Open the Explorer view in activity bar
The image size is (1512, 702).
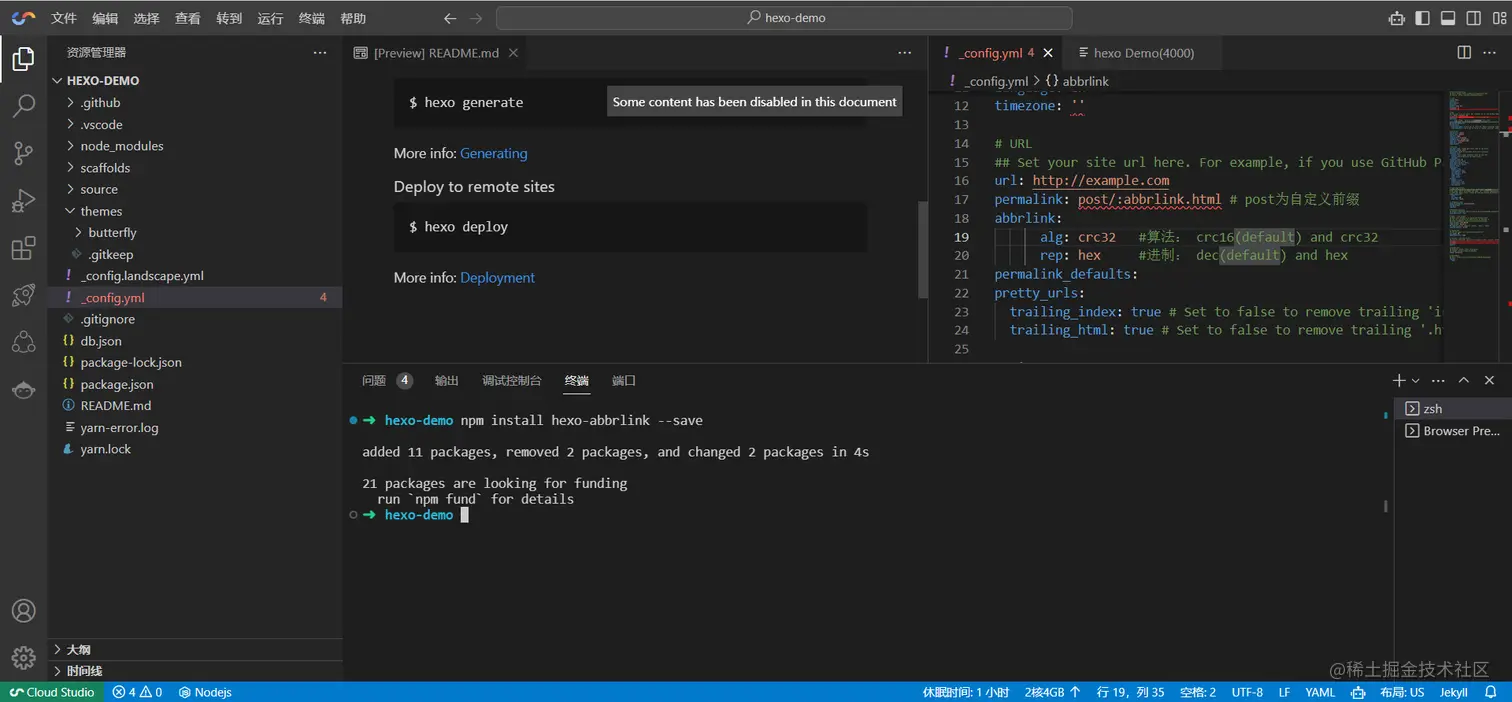(23, 58)
